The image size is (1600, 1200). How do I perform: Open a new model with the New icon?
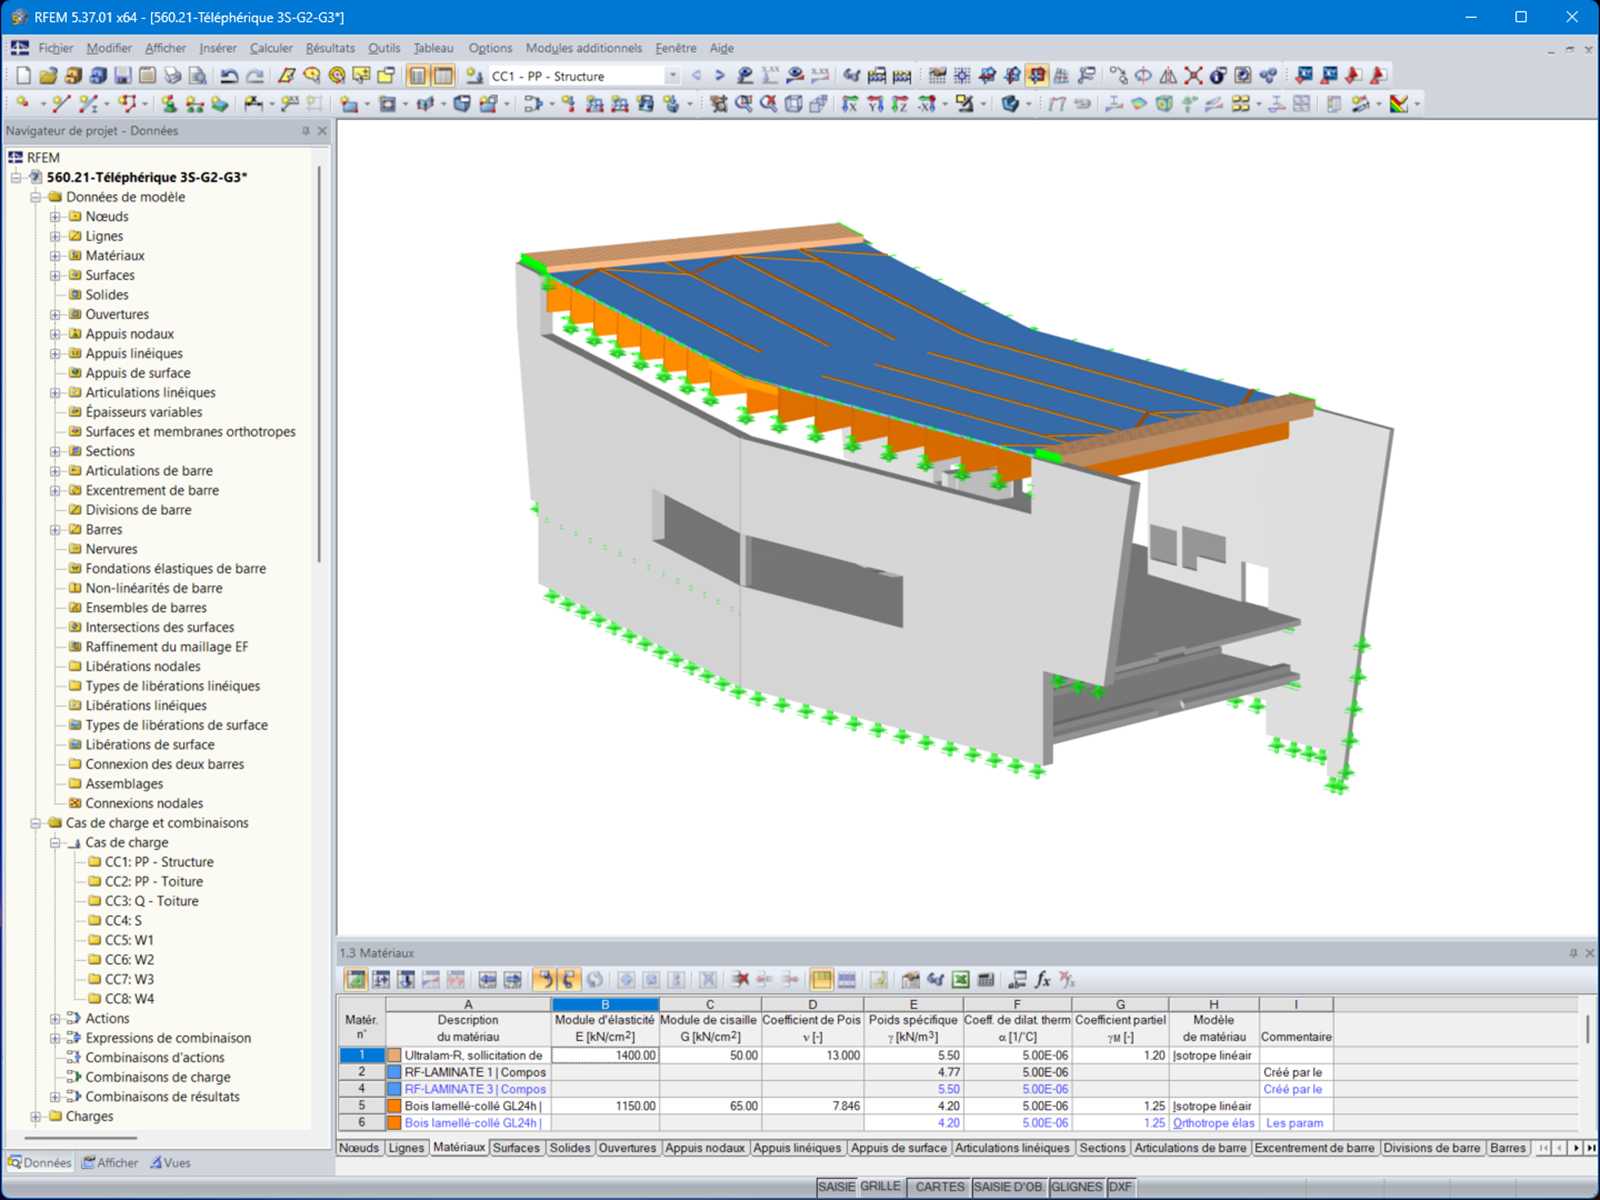22,75
